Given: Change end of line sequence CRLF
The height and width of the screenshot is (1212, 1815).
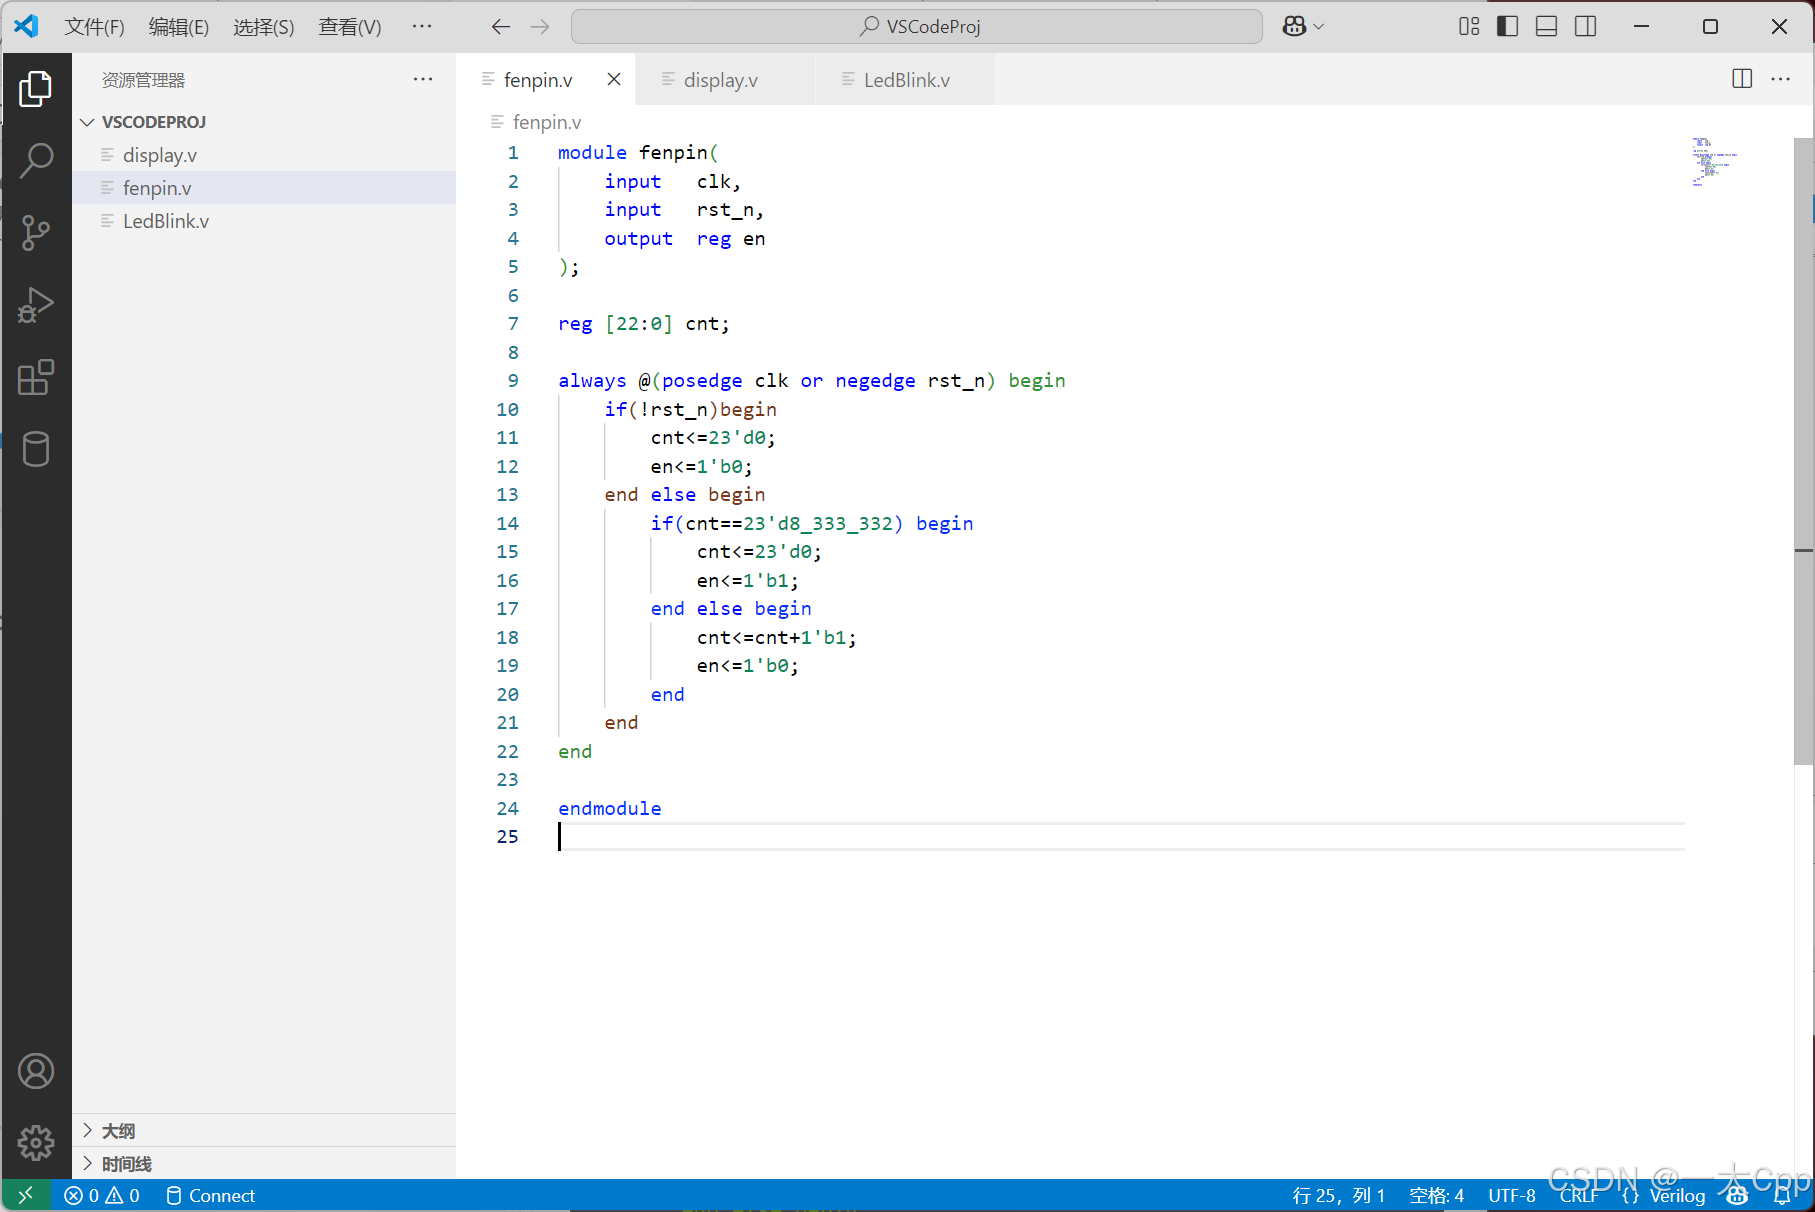Looking at the screenshot, I should pyautogui.click(x=1578, y=1195).
